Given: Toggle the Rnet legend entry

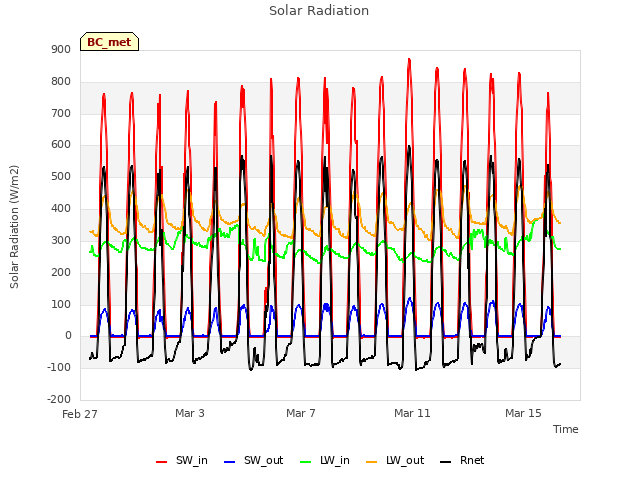Looking at the screenshot, I should [x=462, y=460].
